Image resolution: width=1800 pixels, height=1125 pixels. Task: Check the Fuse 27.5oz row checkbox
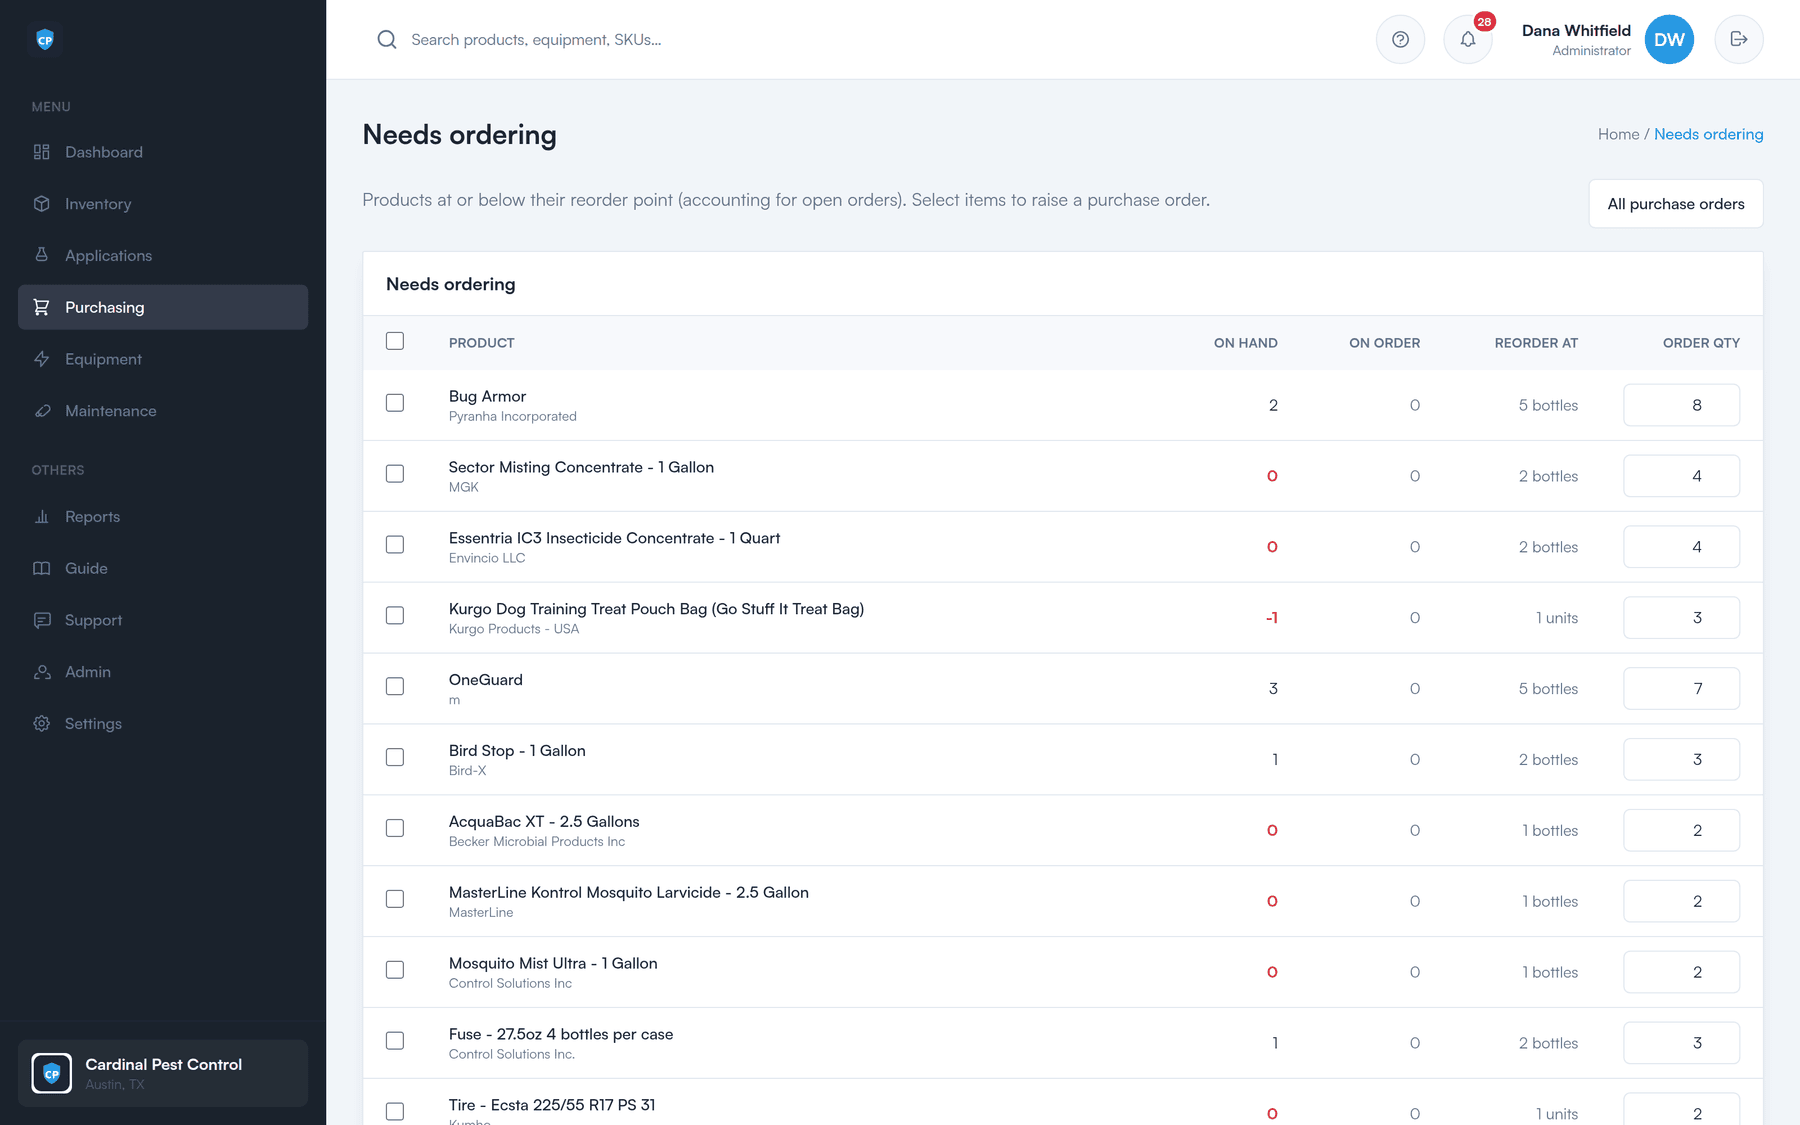(395, 1041)
